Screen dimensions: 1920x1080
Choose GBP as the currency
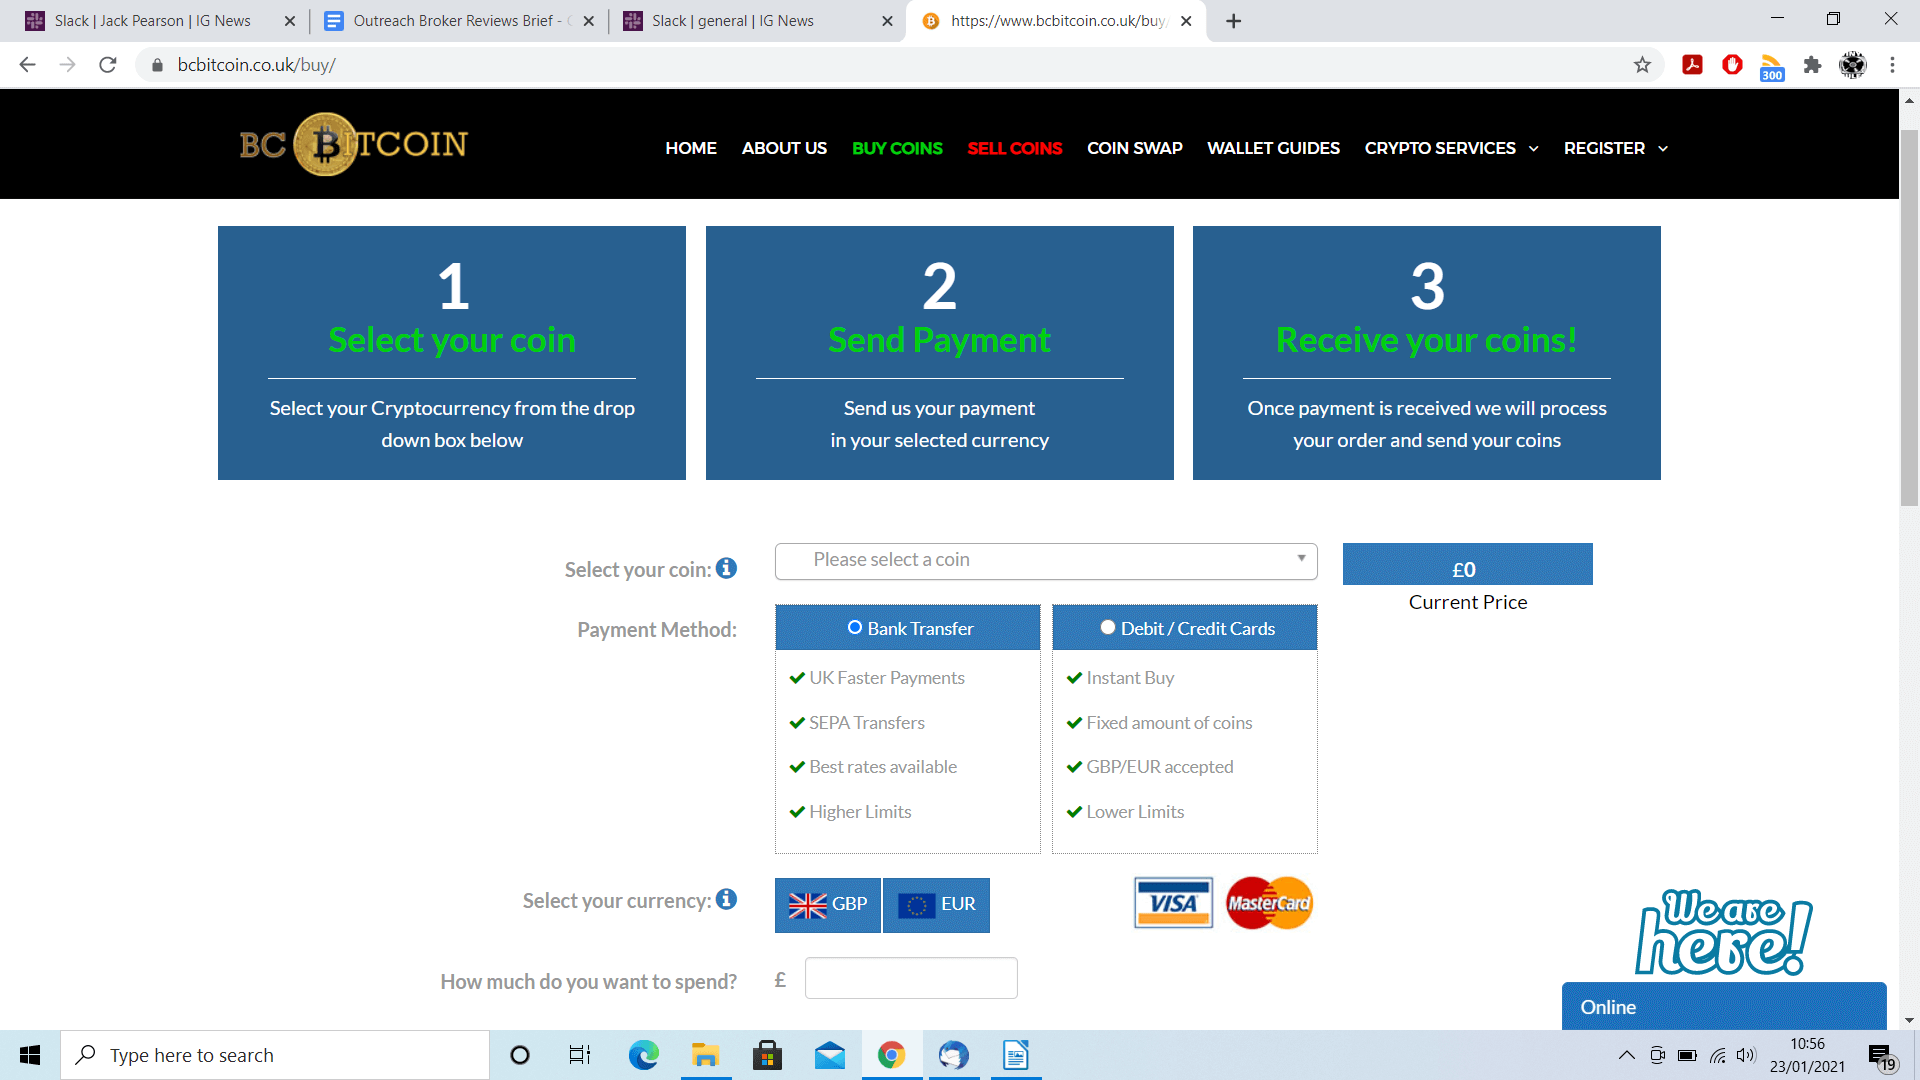[x=828, y=905]
